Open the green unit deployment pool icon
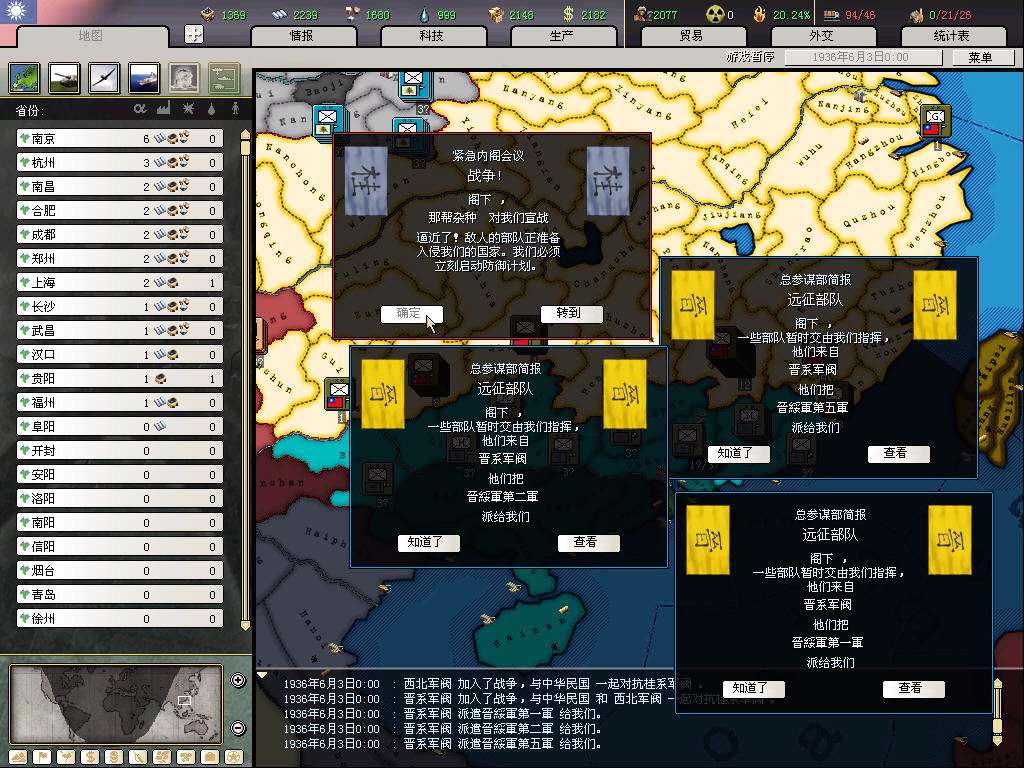Screen dimensions: 1024x768 [x=224, y=78]
